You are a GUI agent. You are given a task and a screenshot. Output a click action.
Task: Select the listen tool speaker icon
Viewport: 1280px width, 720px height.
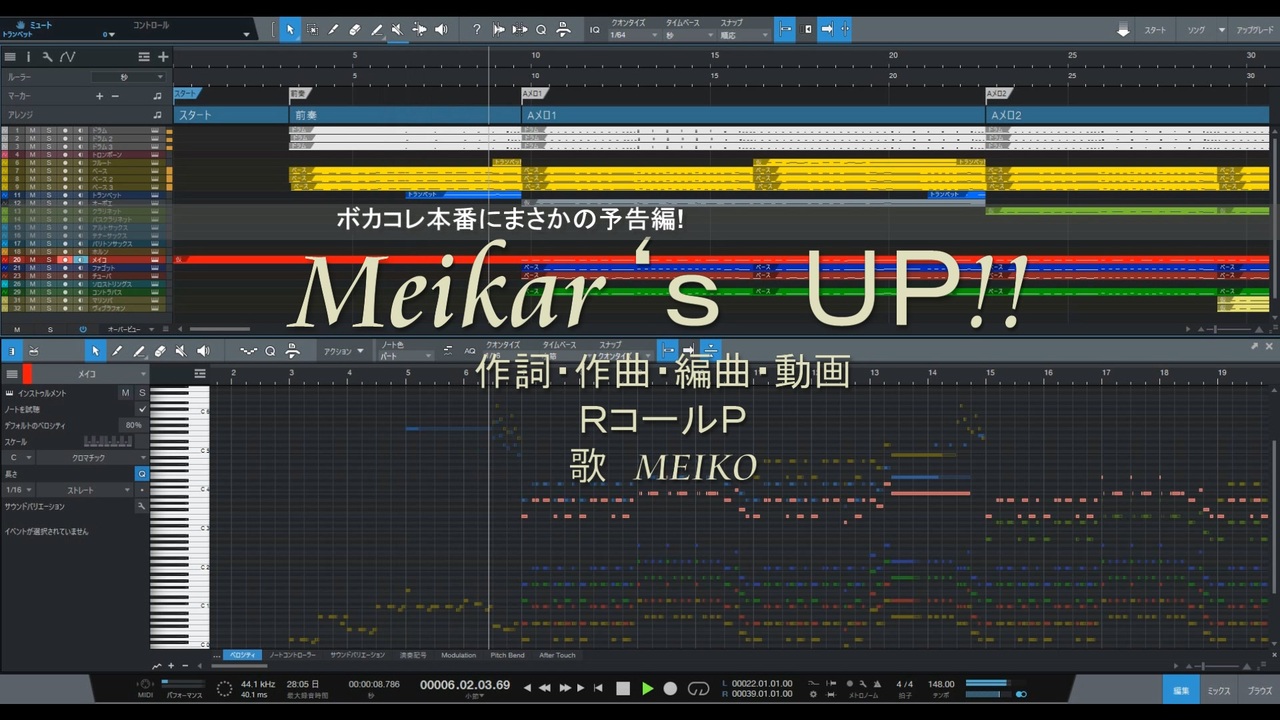[x=440, y=29]
